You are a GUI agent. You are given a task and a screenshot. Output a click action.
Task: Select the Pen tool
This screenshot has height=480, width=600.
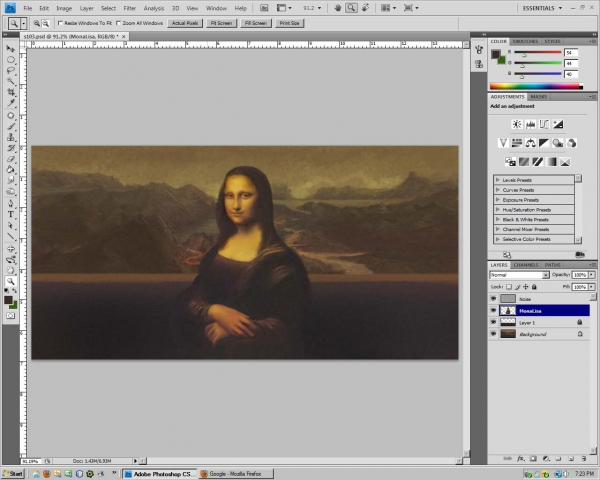tap(10, 203)
